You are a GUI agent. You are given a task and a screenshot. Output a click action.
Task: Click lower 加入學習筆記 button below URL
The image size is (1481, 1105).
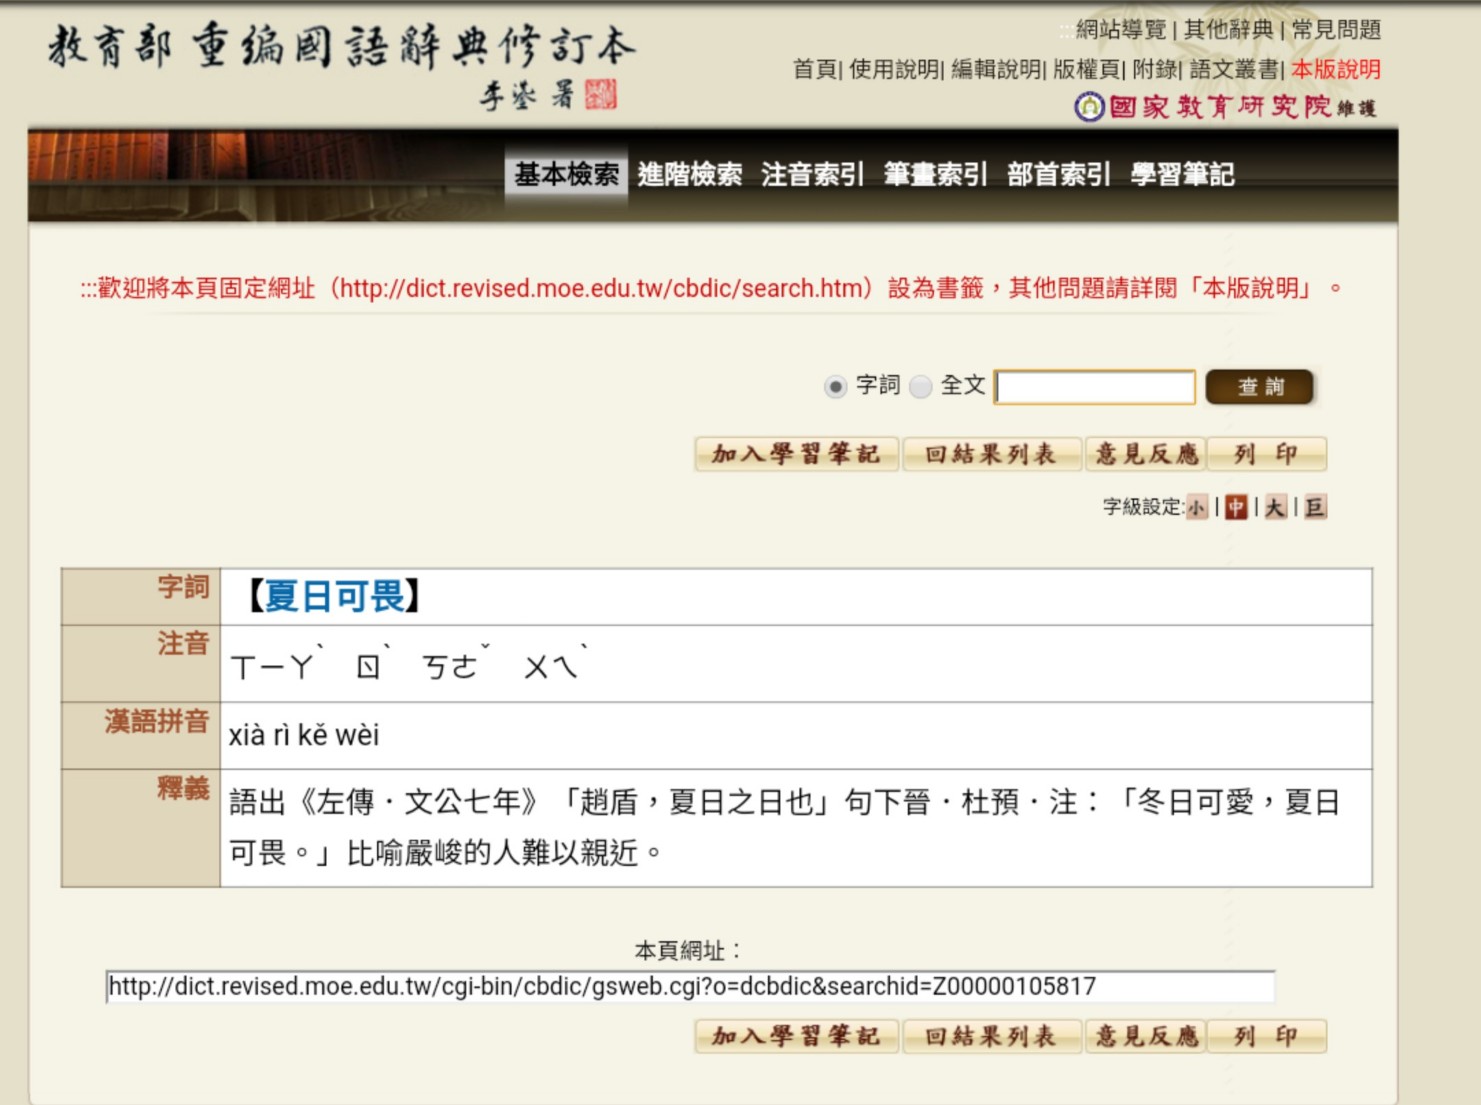click(797, 1036)
